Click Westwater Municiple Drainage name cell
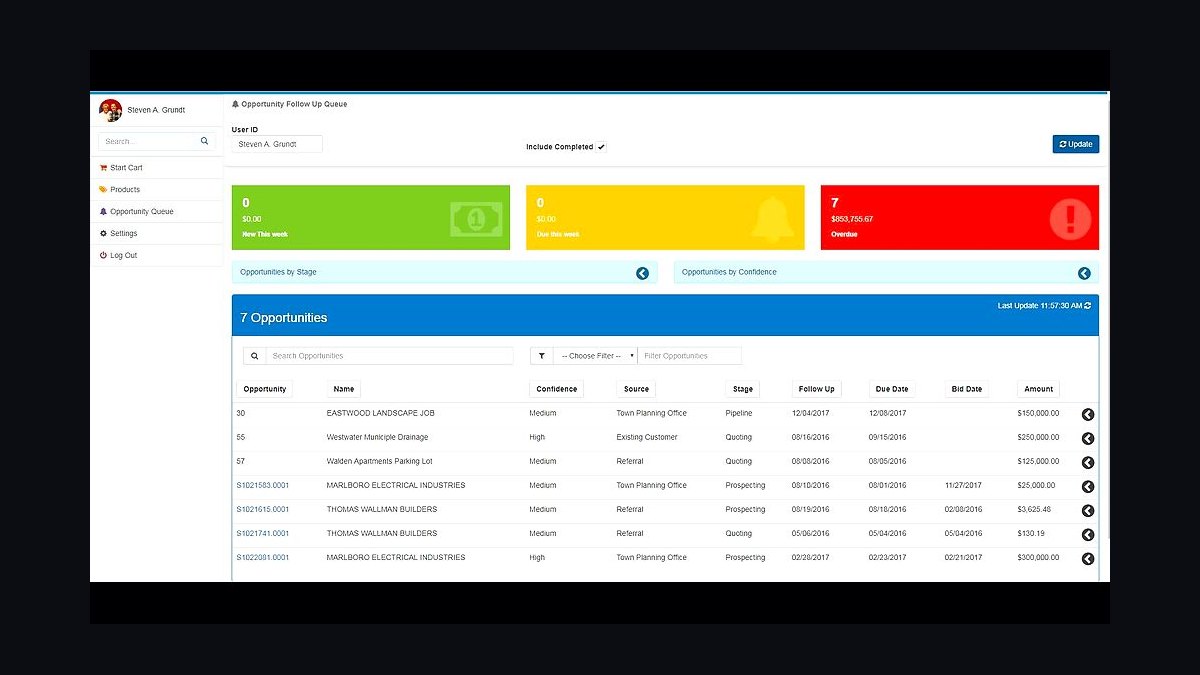This screenshot has height=675, width=1200. point(377,437)
